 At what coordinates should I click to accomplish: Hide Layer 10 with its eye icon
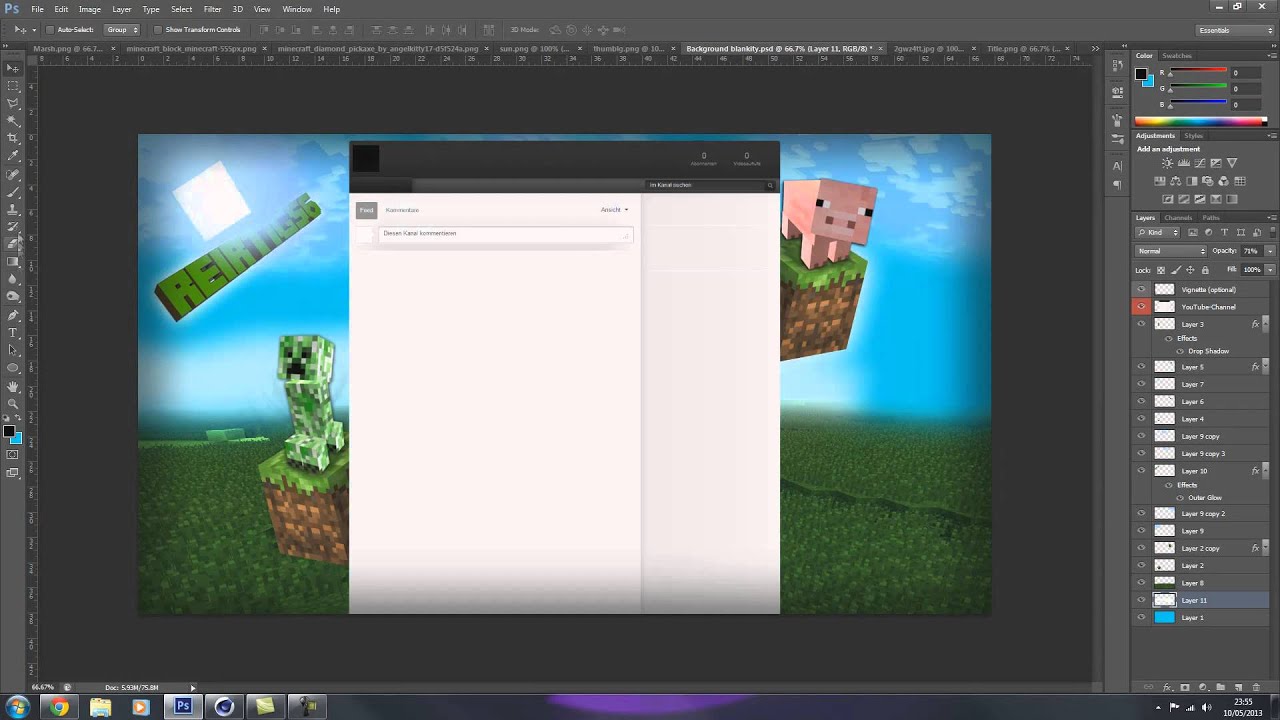point(1141,470)
